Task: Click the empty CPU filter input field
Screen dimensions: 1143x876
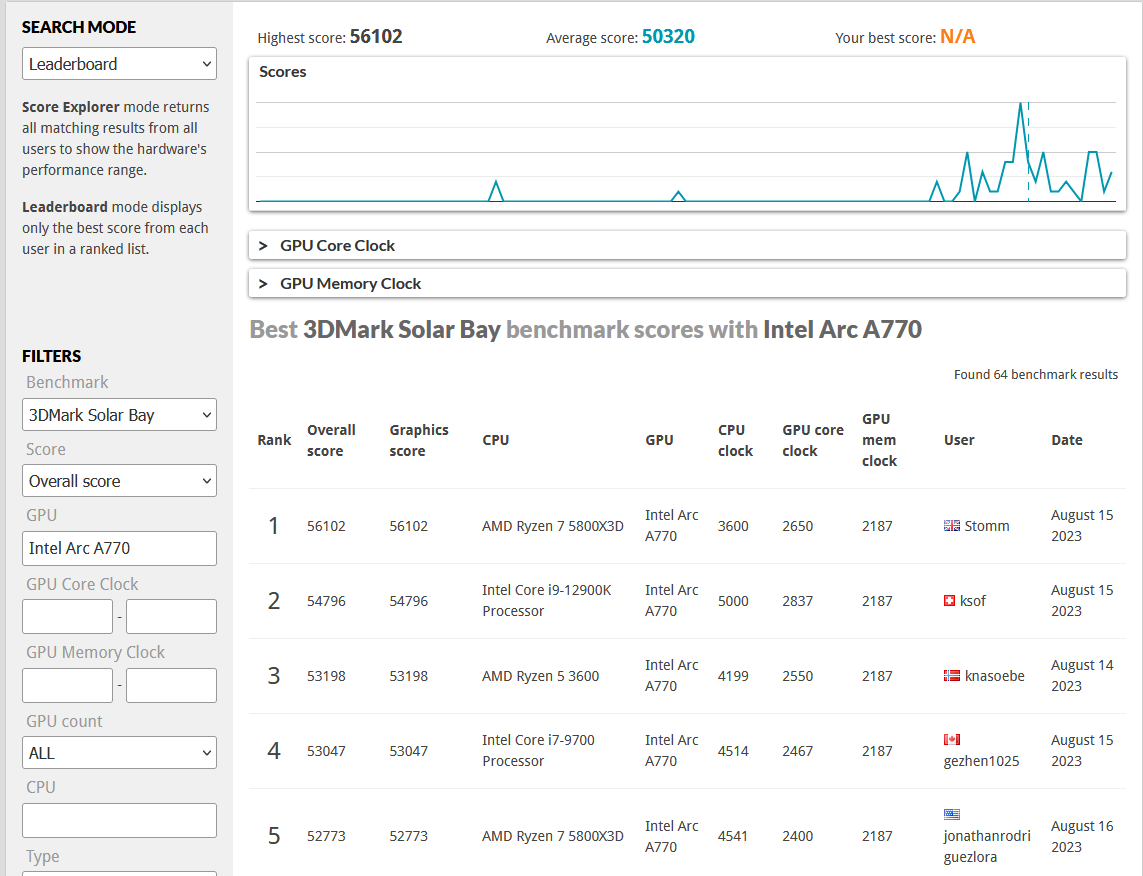Action: click(120, 821)
